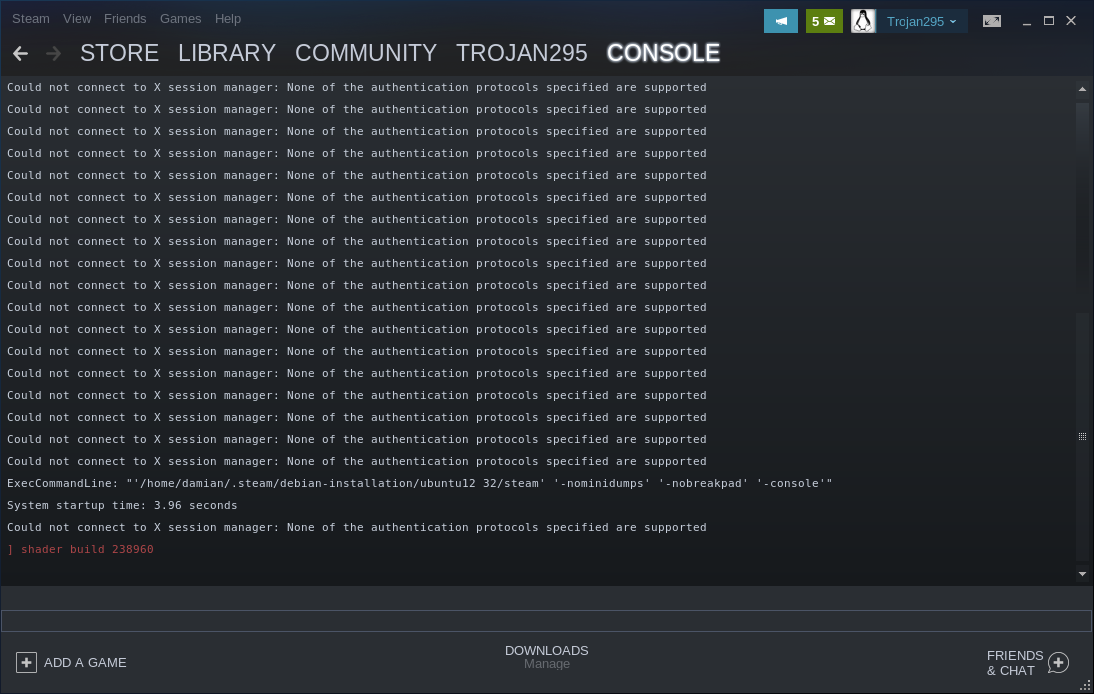Maximize the Steam window
Screen dimensions: 1094x694
pyautogui.click(x=1049, y=21)
